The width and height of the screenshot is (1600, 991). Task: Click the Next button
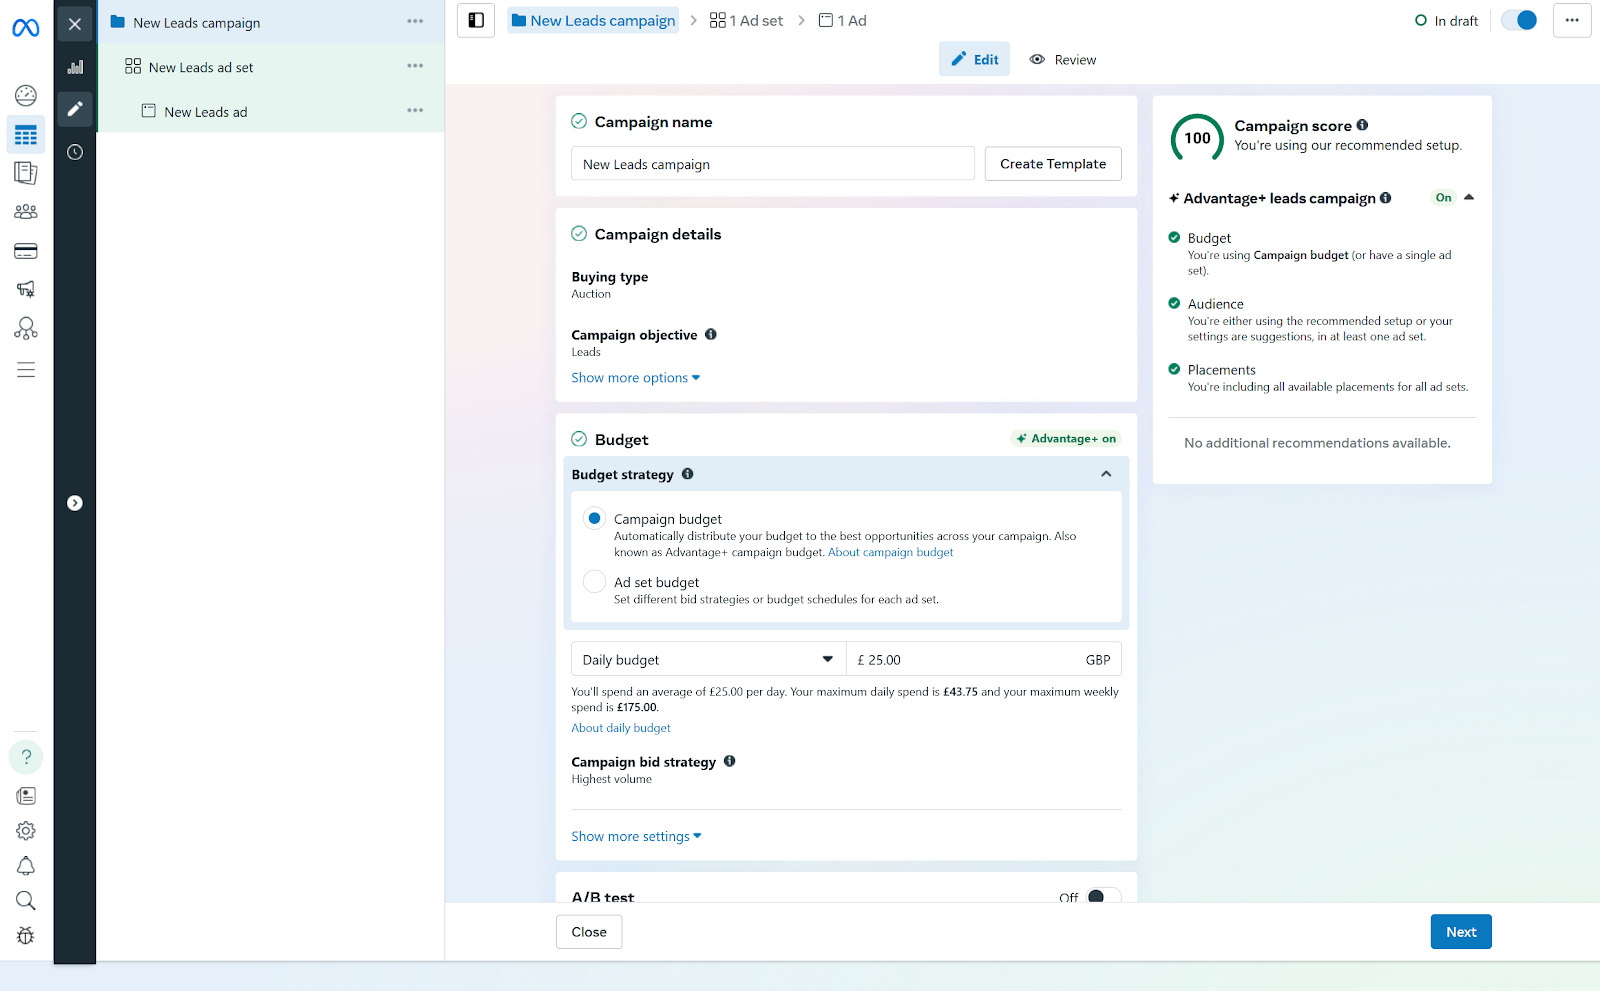point(1461,932)
